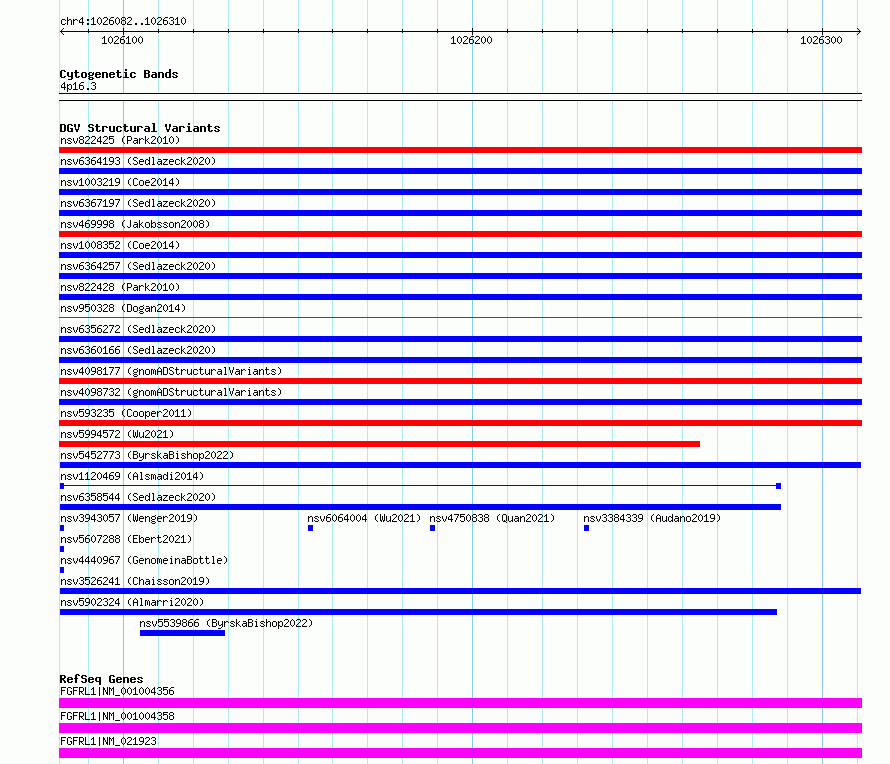Select the red bar under nsv5994572
This screenshot has height=764, width=890.
379,444
